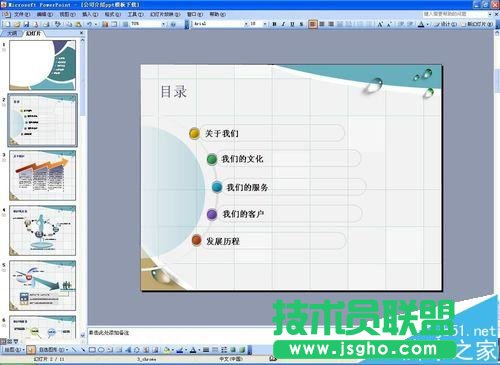
Task: Open the Undo history dropdown arrow
Action: 96,24
